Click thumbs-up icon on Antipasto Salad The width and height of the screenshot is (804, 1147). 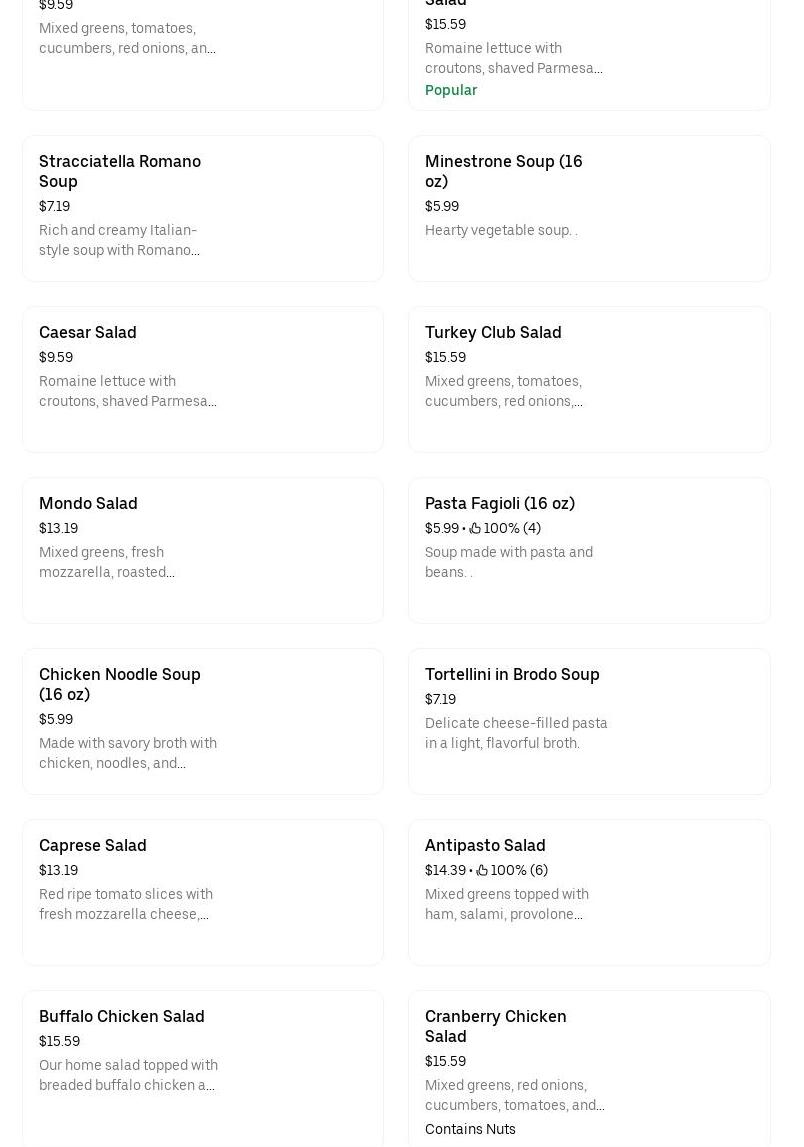(482, 871)
